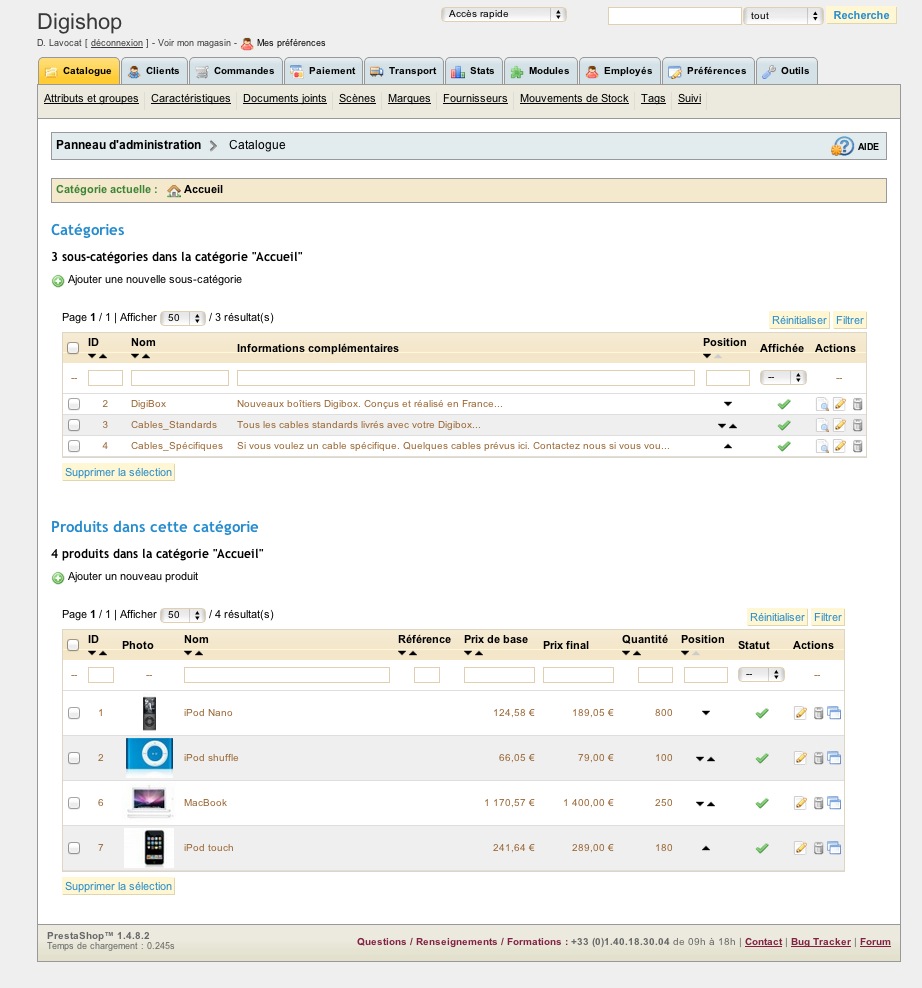Switch to the Modules tab

[x=540, y=71]
